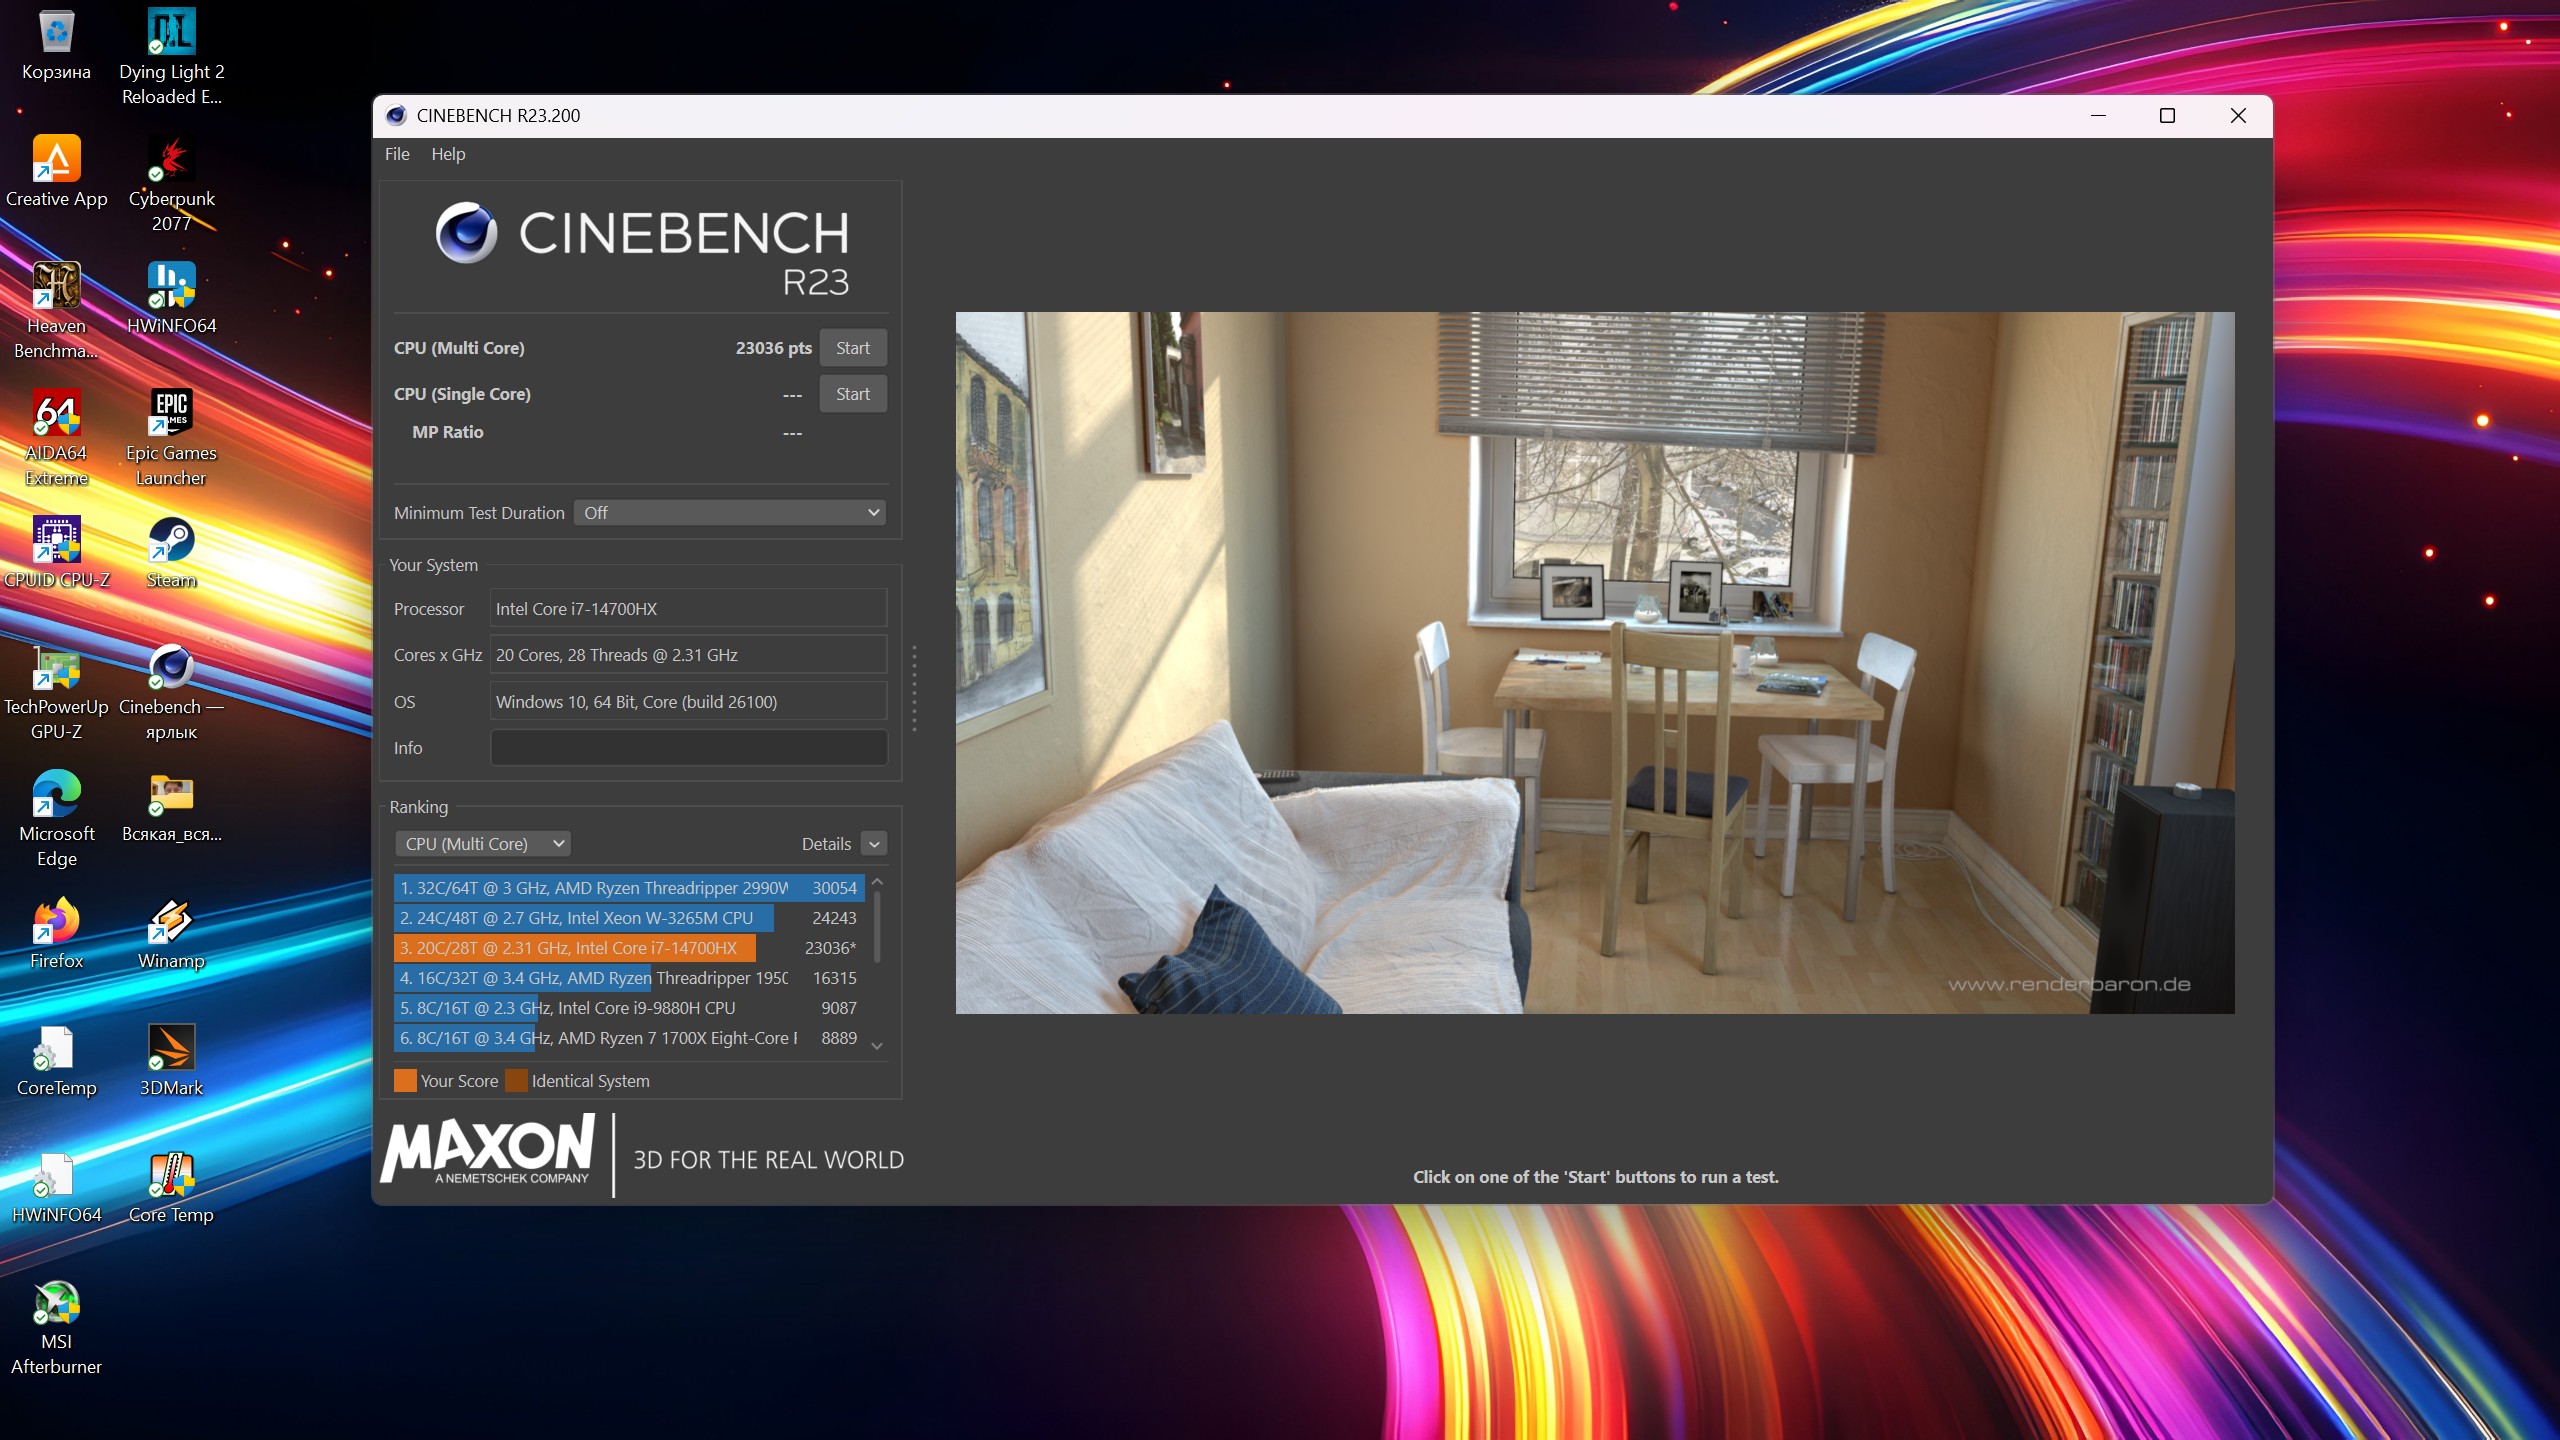
Task: Open the TechPowerUp GPU-Z desktop icon
Action: [x=56, y=668]
